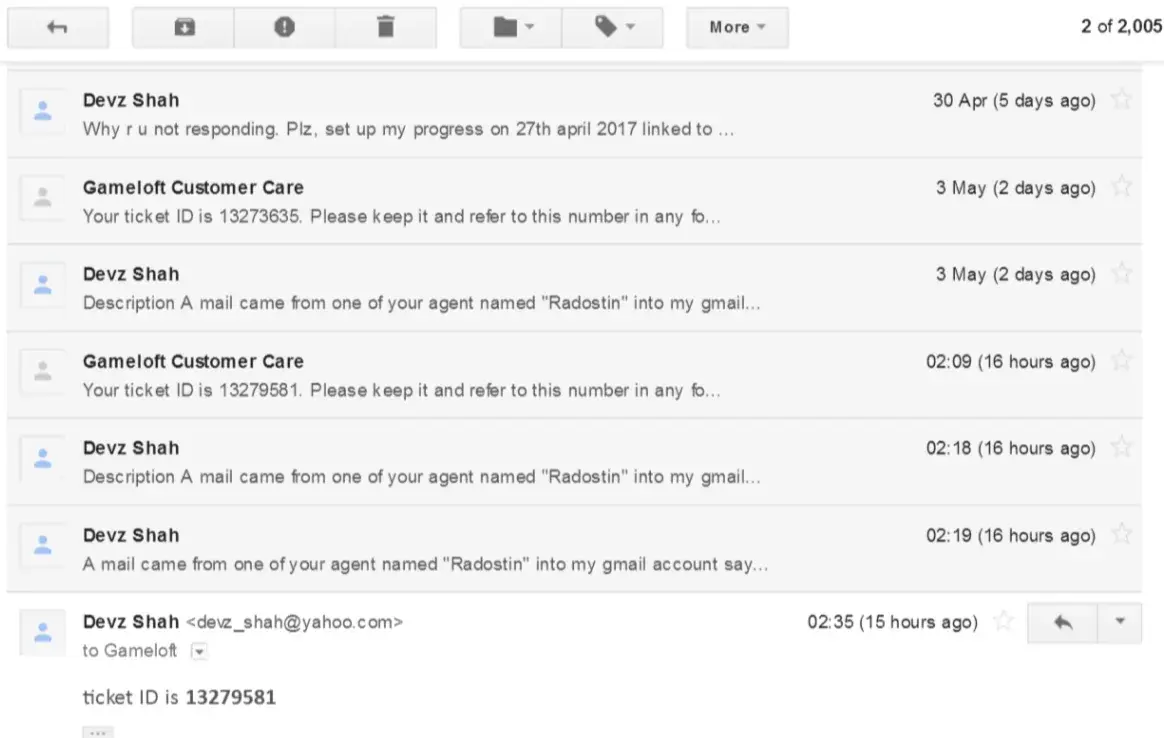Viewport: 1164px width, 738px height.
Task: Report the conversation as spam
Action: click(285, 28)
